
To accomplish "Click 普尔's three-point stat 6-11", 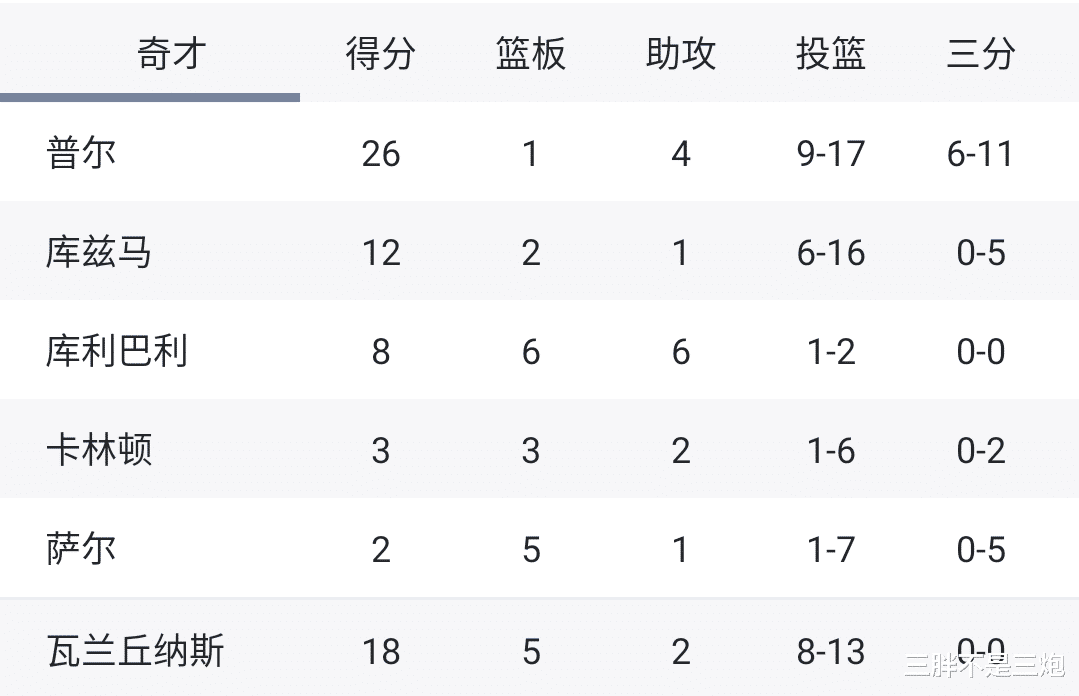I will [x=981, y=154].
